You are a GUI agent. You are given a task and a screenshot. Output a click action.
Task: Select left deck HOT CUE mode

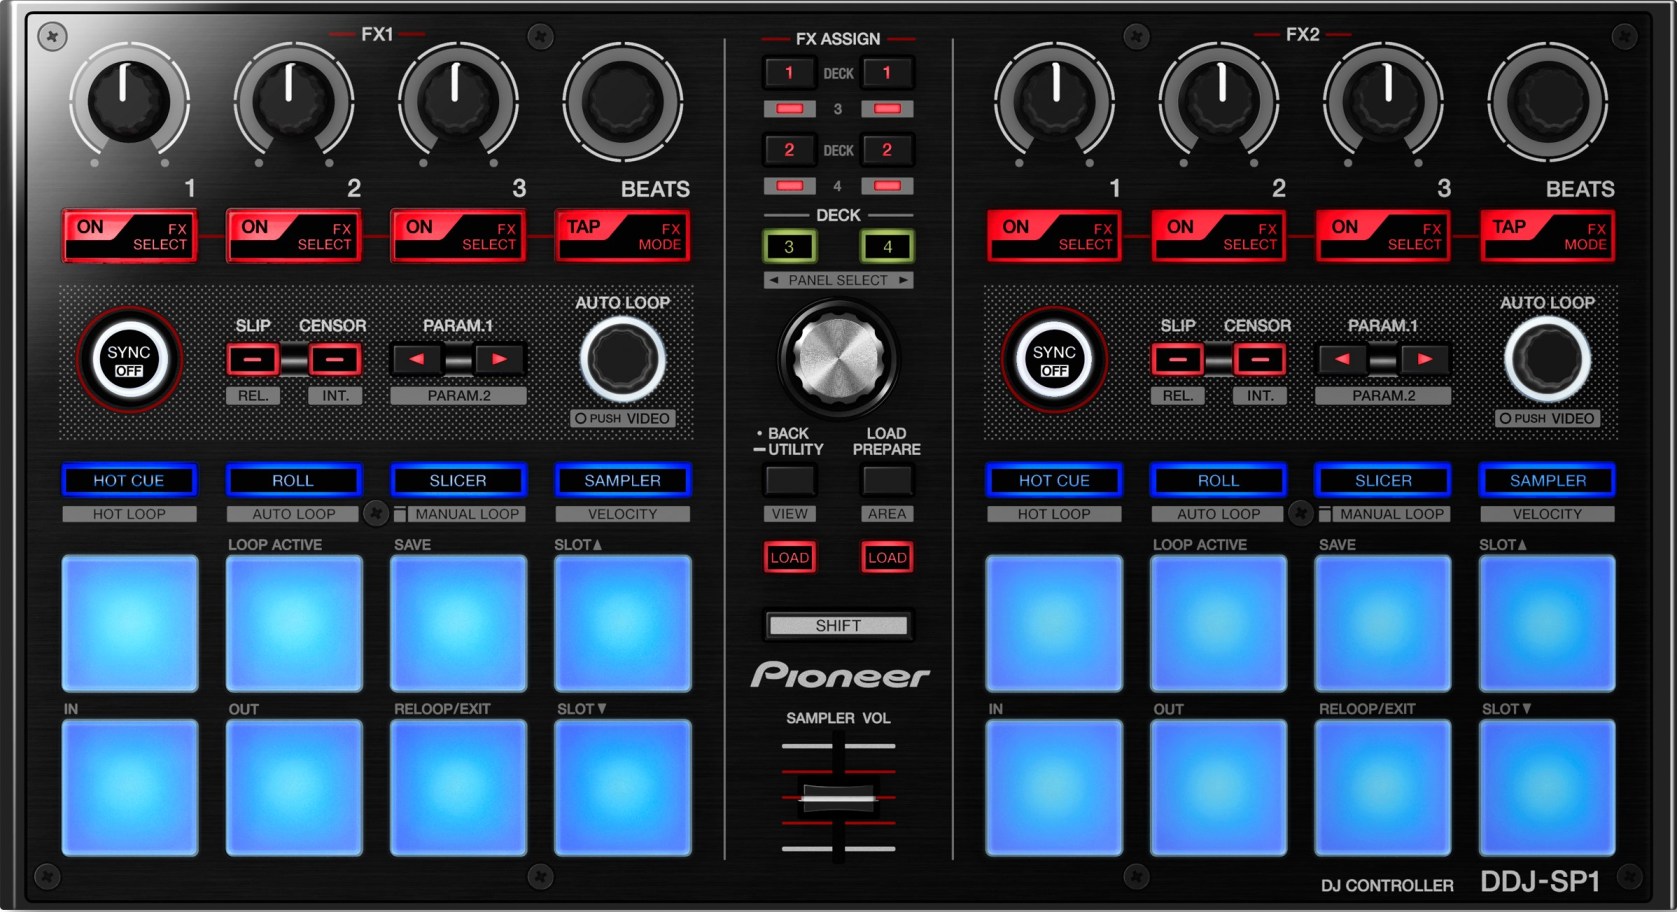pyautogui.click(x=129, y=481)
